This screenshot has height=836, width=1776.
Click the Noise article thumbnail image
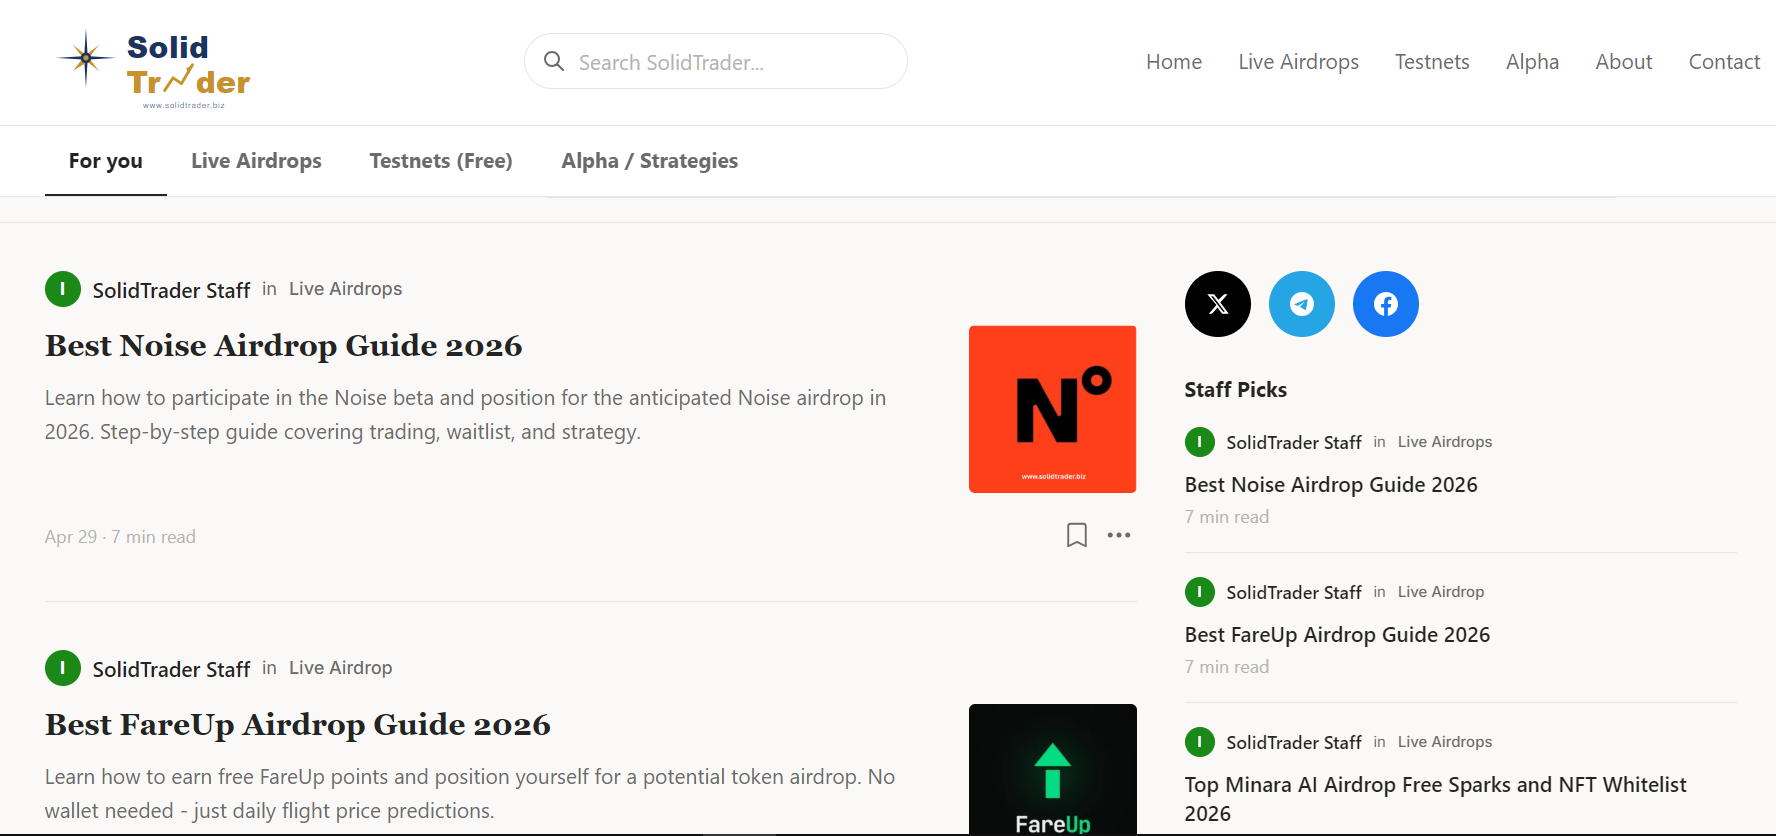(x=1053, y=409)
